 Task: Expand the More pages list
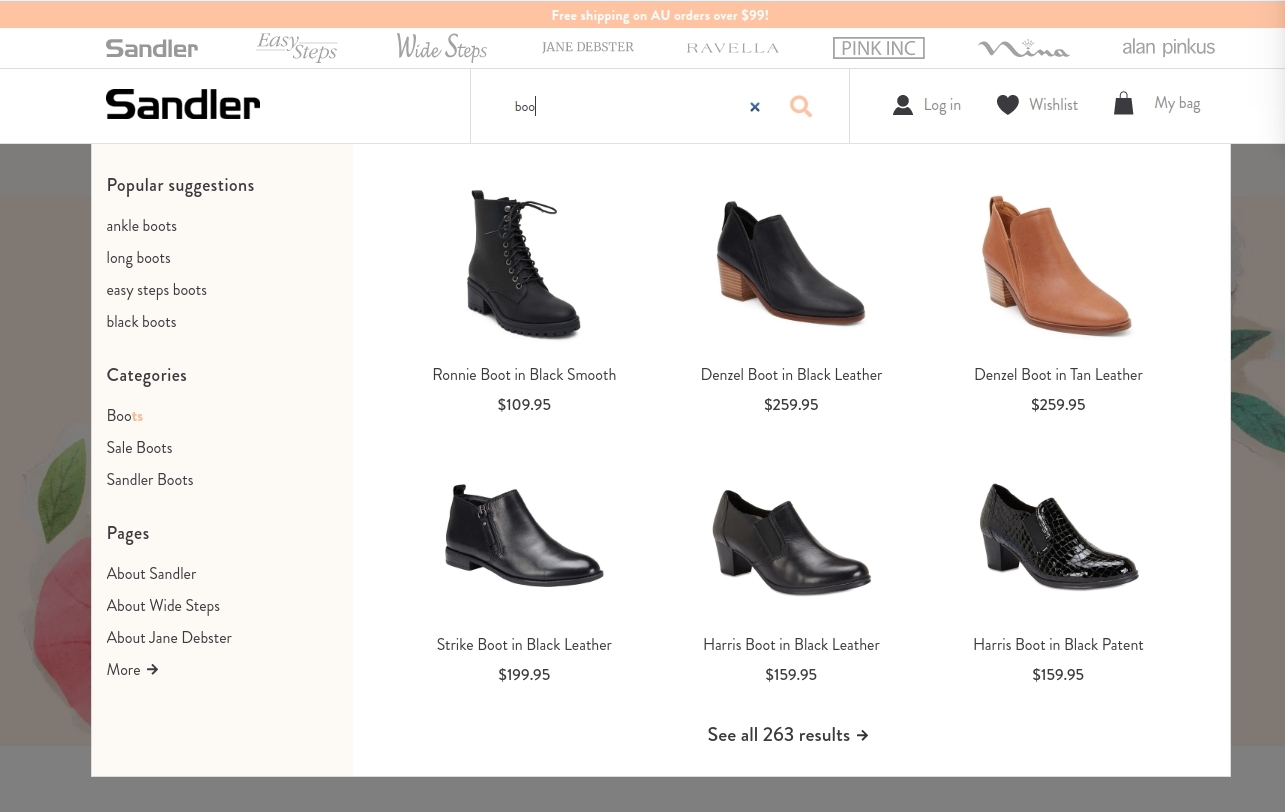[x=131, y=669]
